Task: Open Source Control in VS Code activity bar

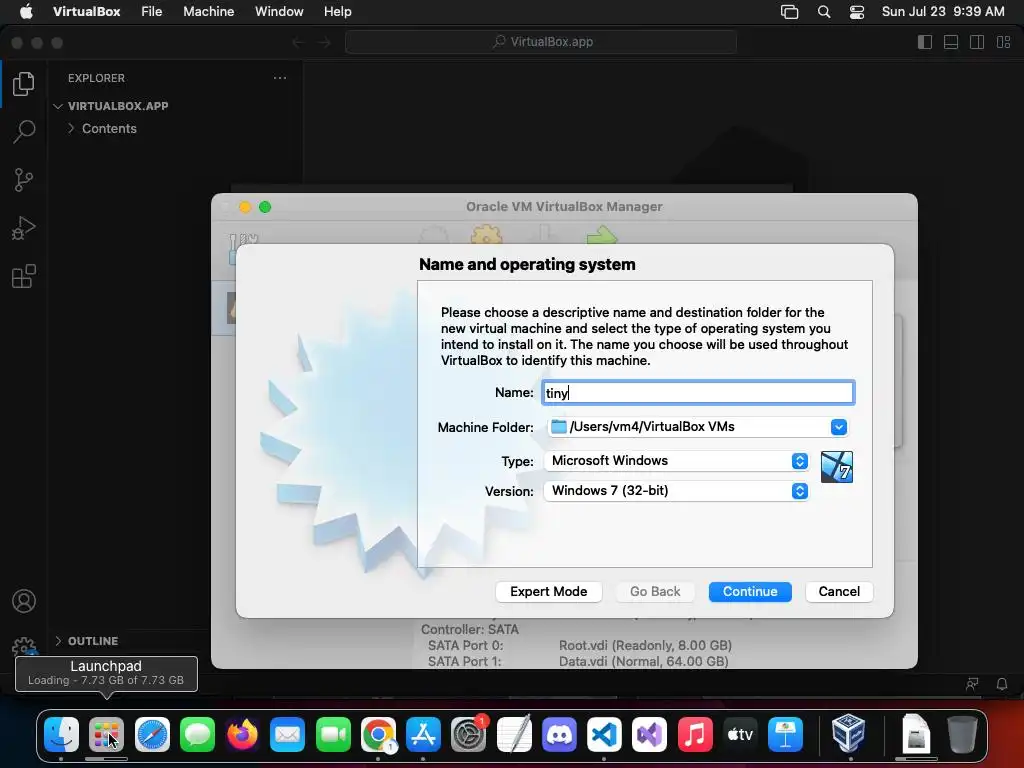Action: [24, 180]
